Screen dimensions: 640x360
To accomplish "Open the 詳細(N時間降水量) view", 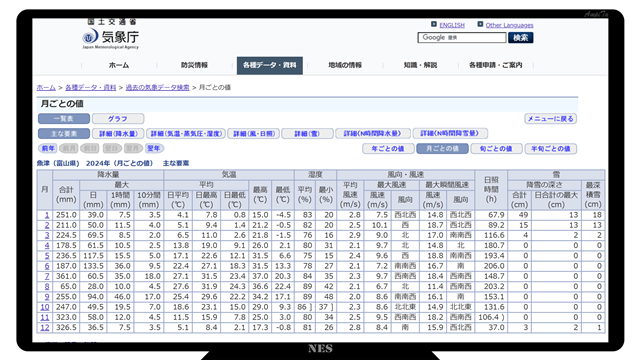I will point(372,133).
